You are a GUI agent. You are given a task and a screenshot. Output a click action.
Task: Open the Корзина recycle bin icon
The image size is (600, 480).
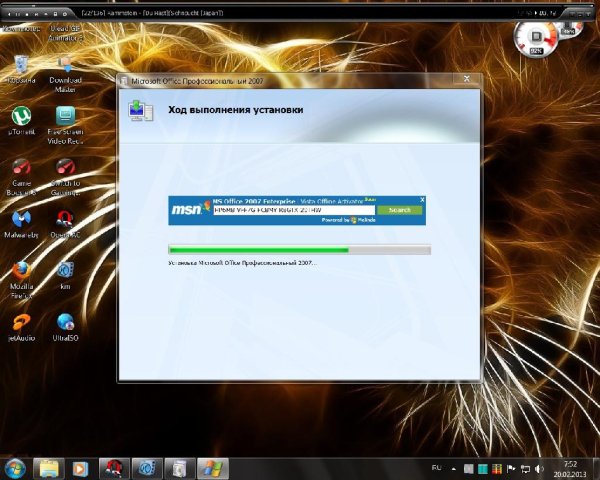pyautogui.click(x=21, y=69)
